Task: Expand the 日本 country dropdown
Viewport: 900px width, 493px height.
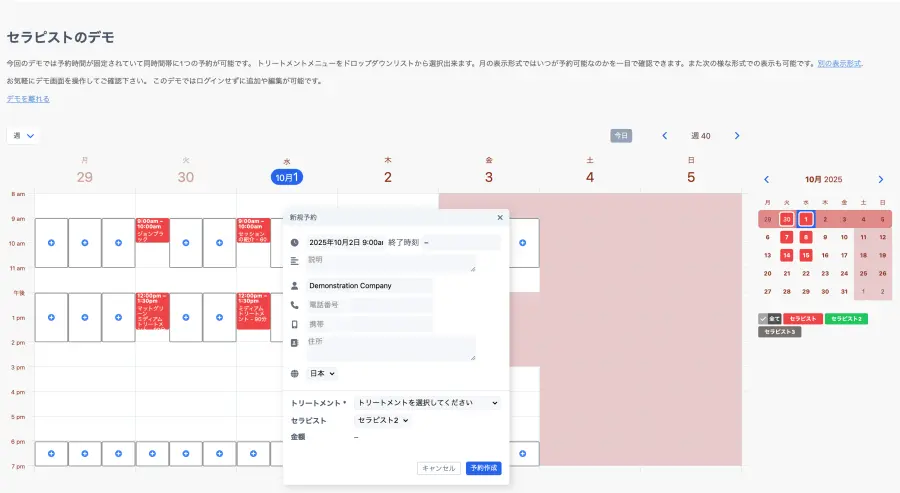Action: (322, 373)
